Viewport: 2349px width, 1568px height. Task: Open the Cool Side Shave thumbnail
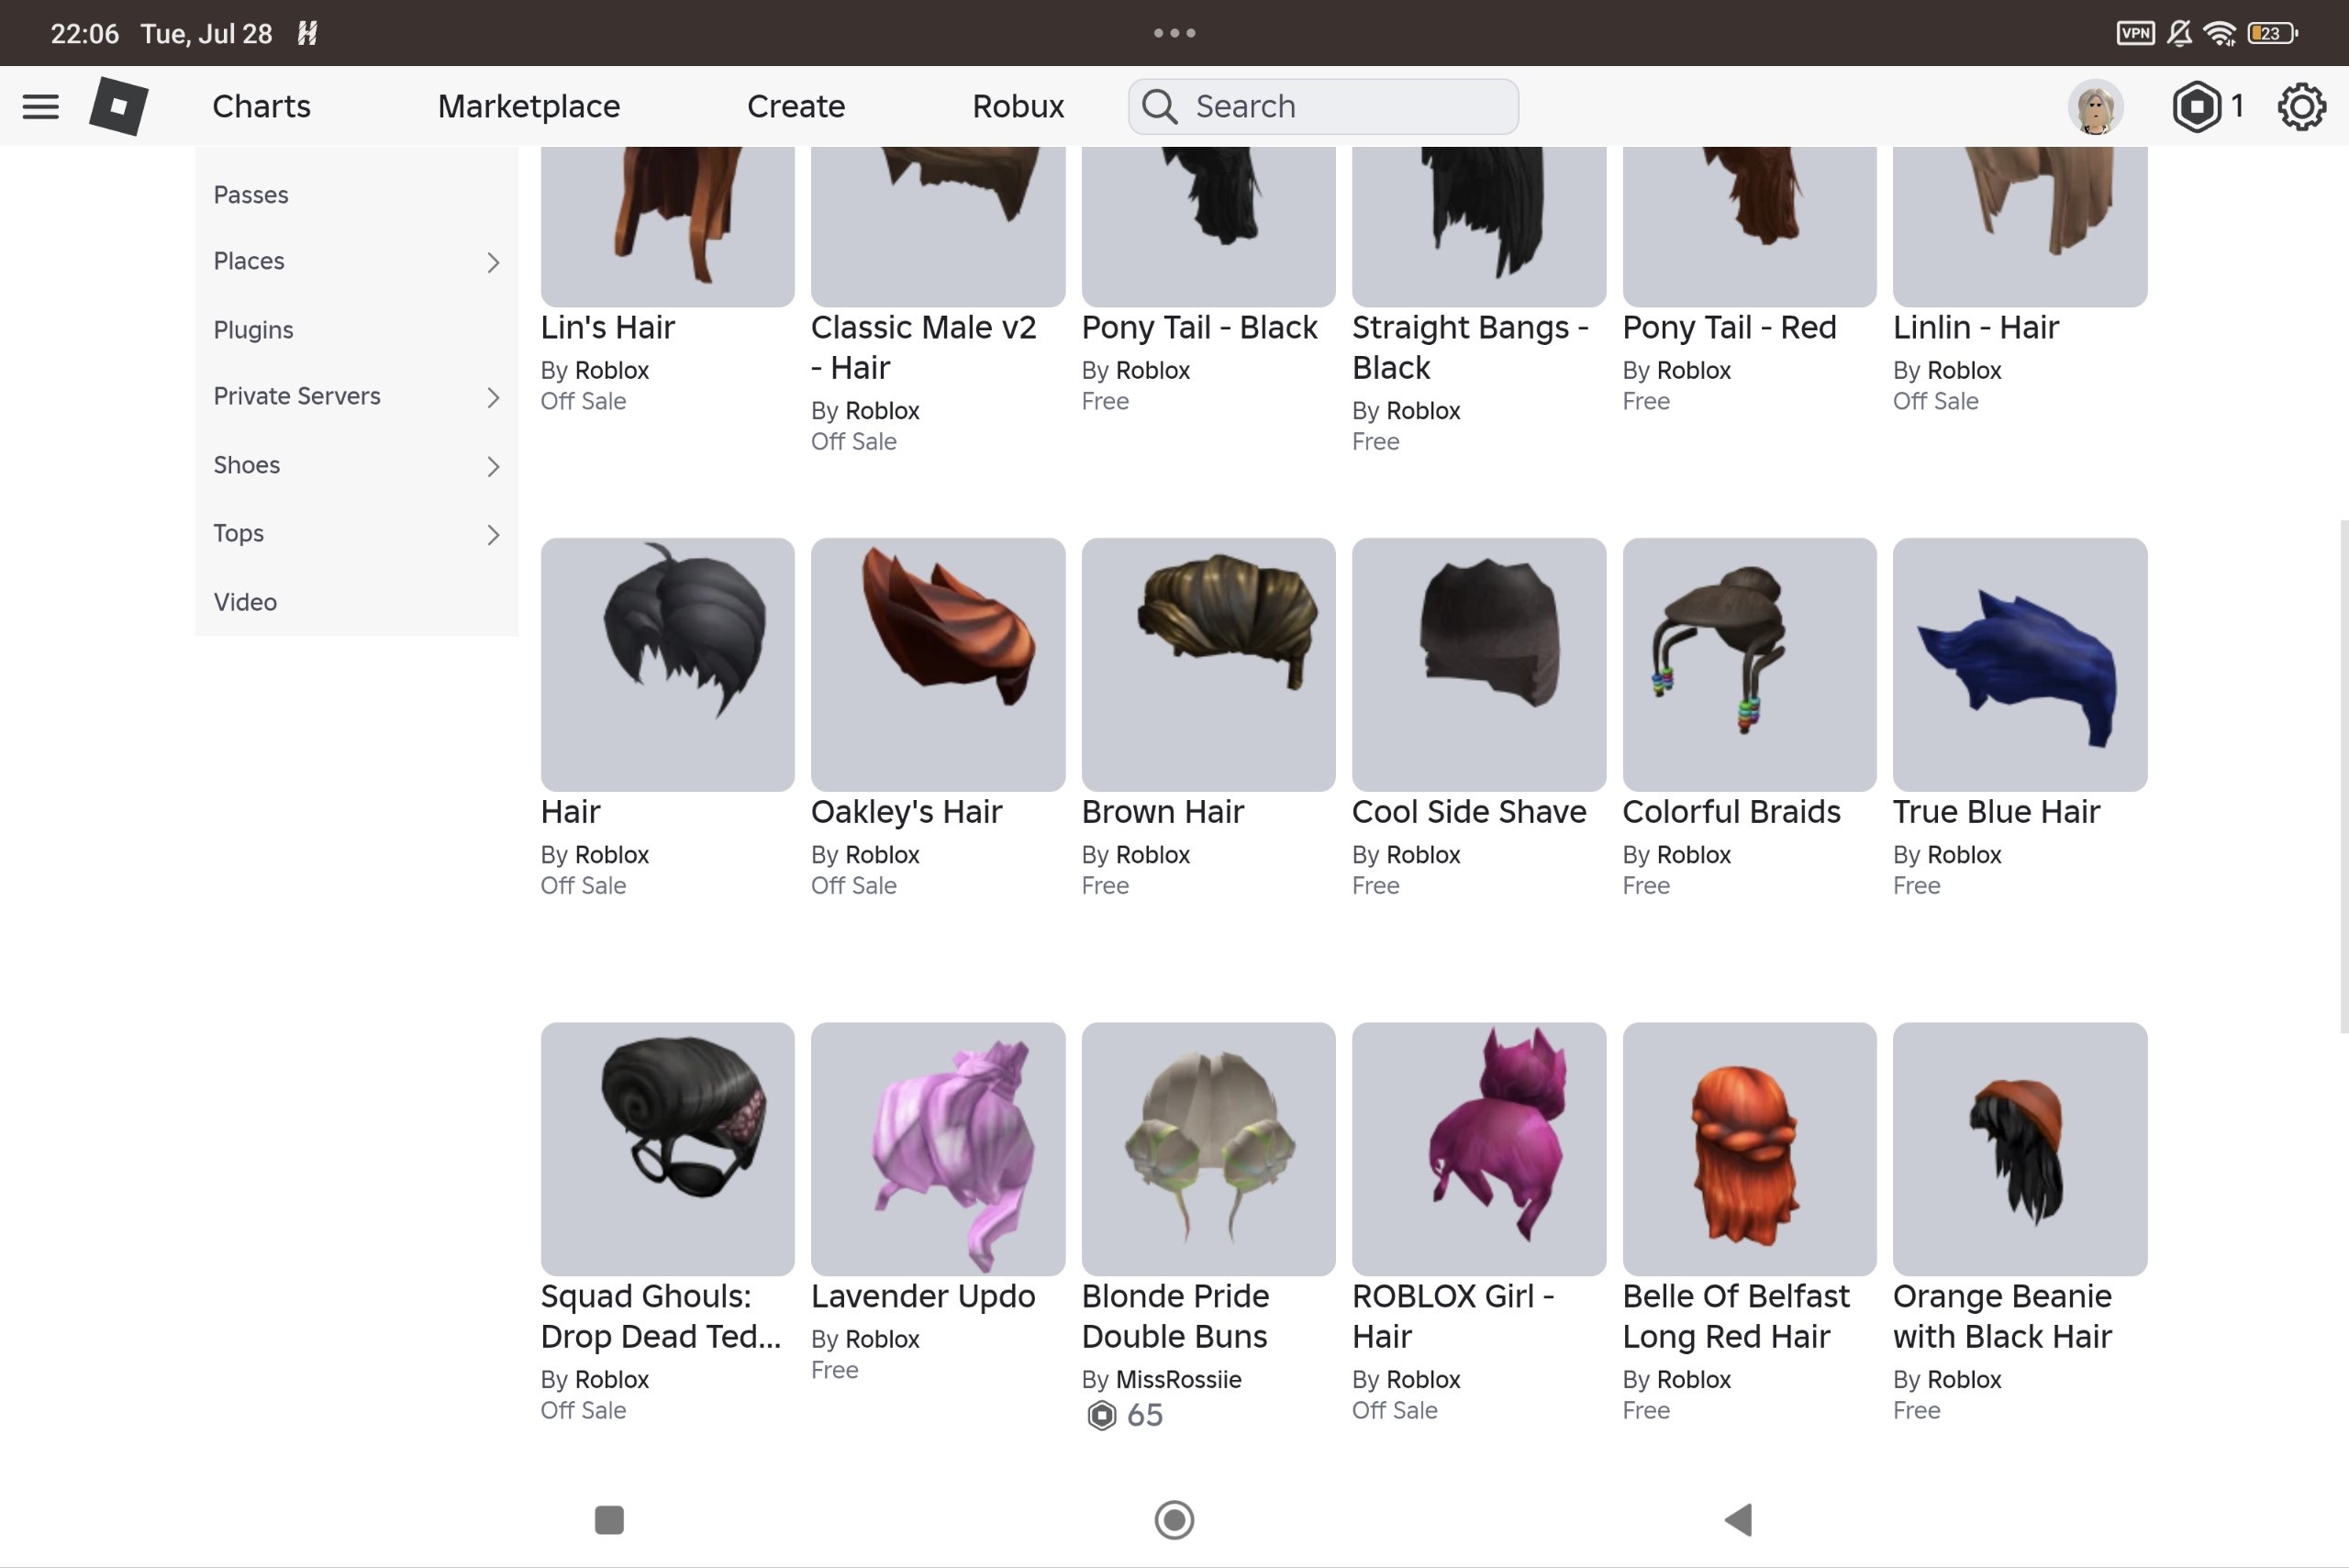point(1479,665)
